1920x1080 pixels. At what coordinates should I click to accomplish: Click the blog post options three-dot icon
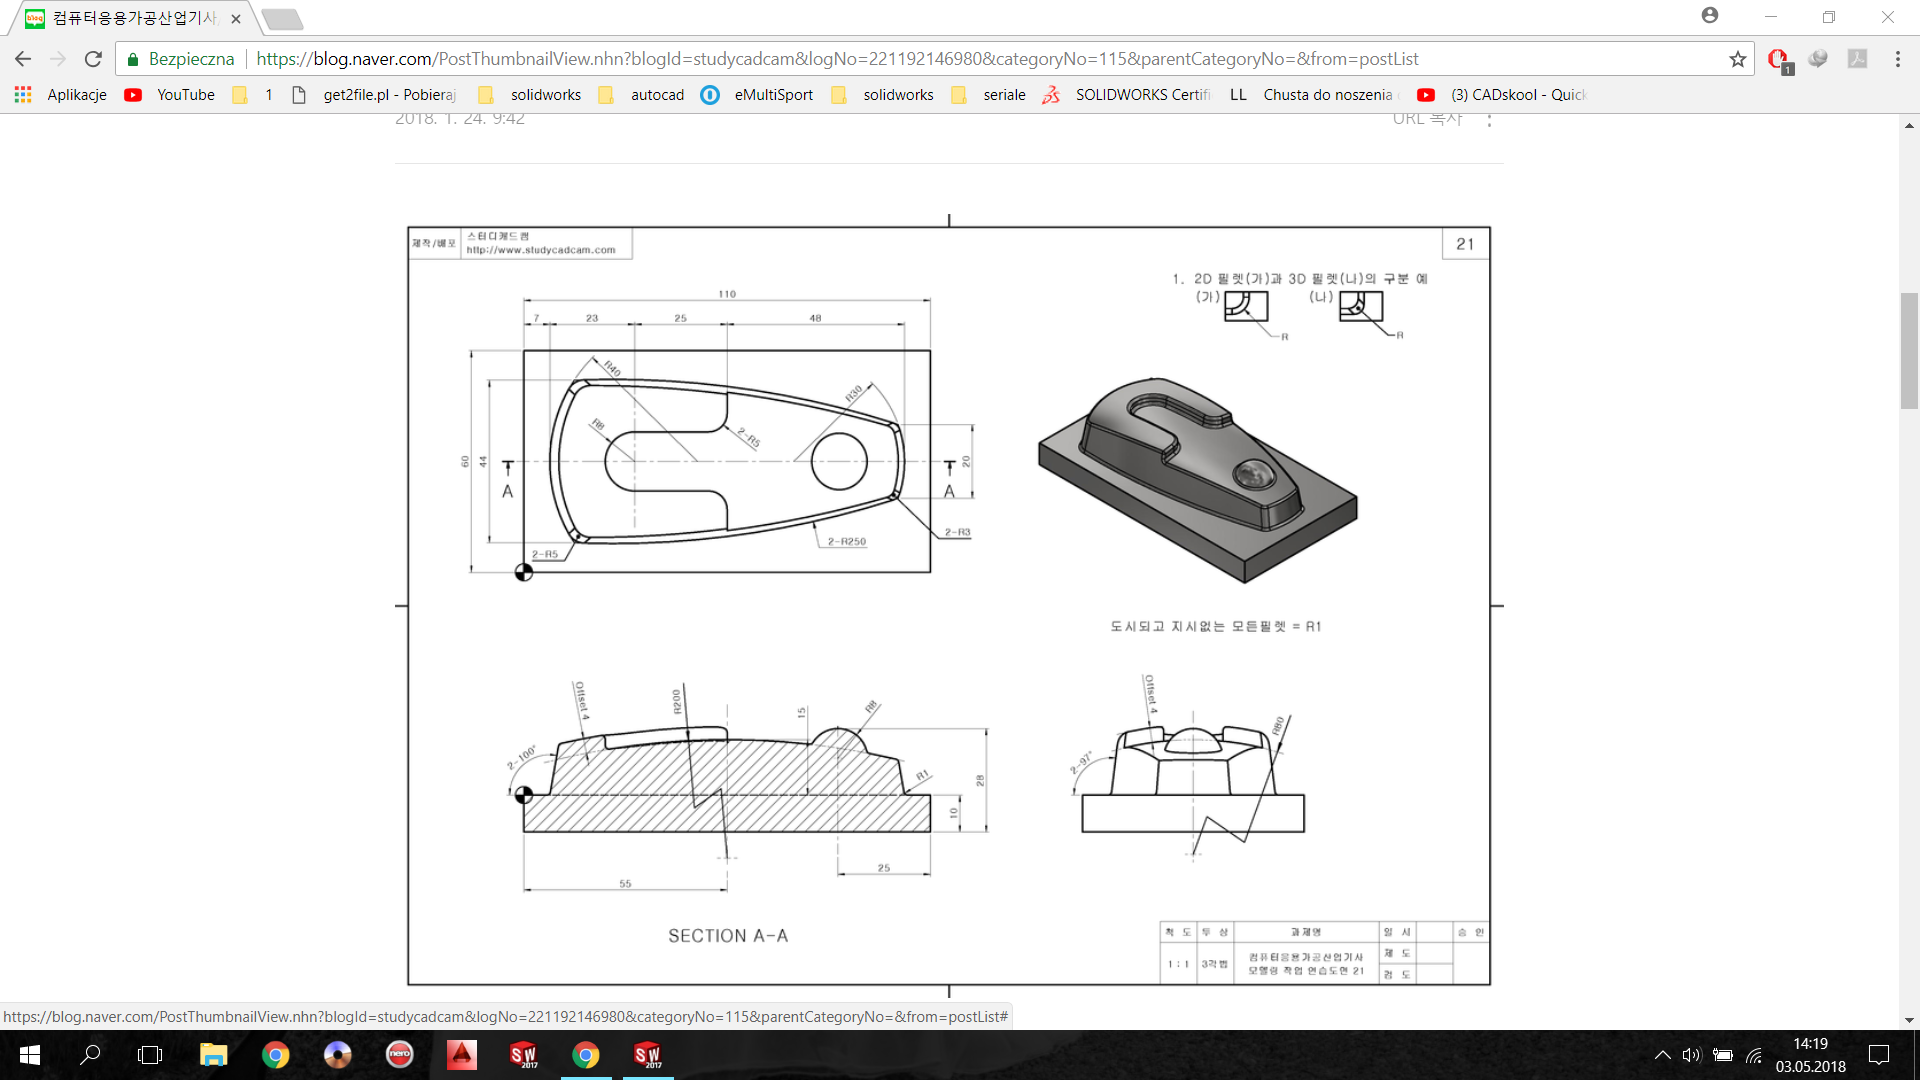click(1489, 119)
